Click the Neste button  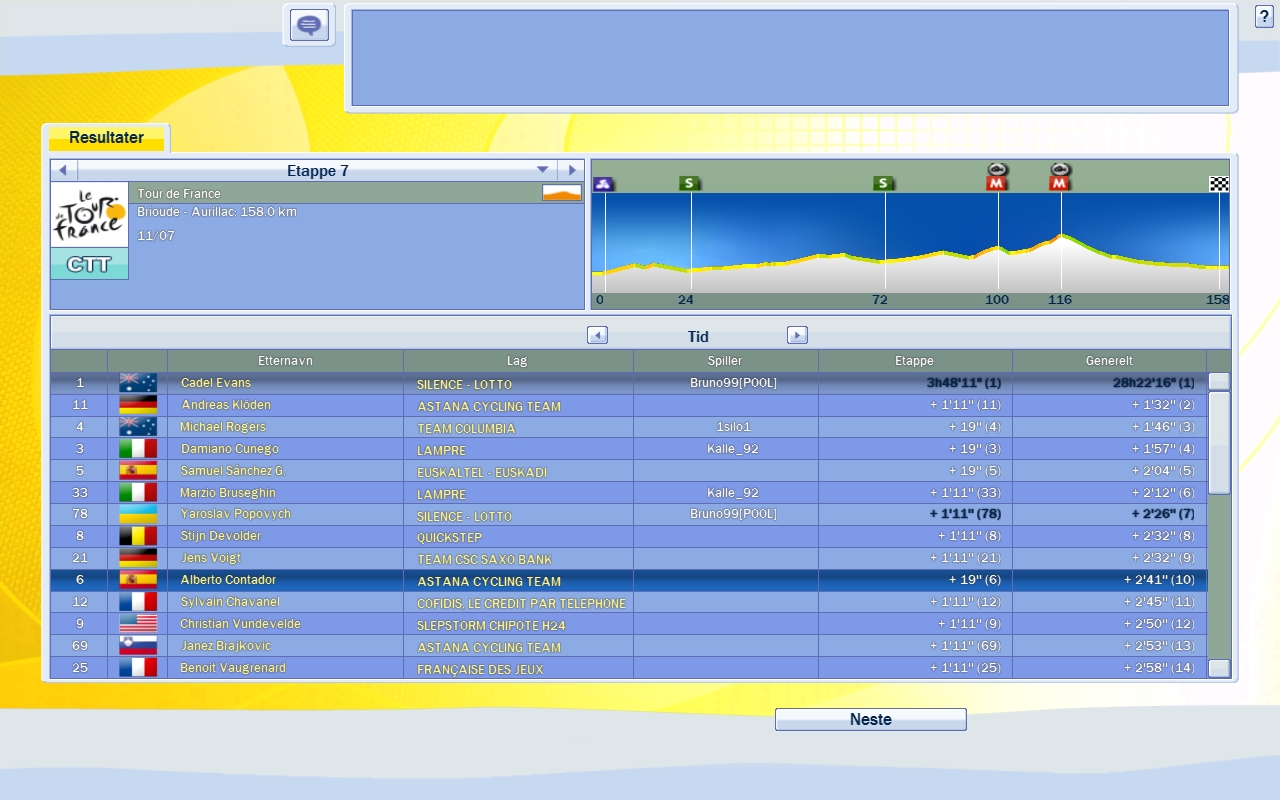pyautogui.click(x=870, y=719)
